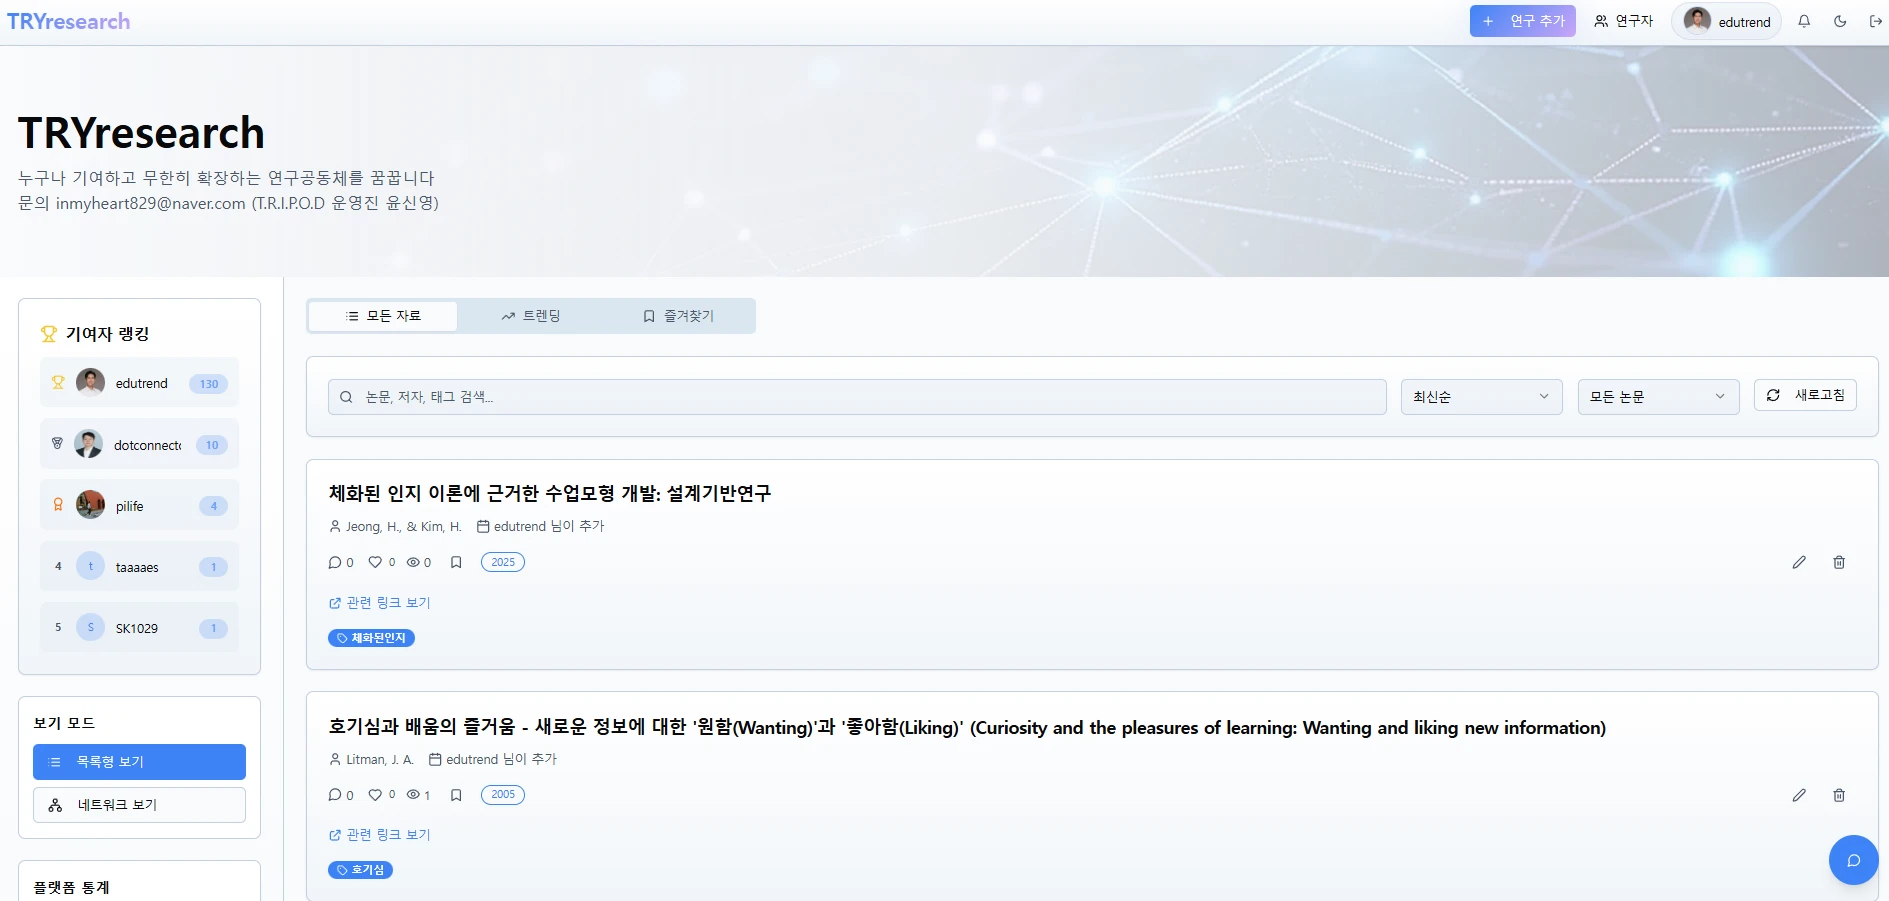This screenshot has height=901, width=1889.
Task: Like the 체화된 인지 paper heart icon
Action: [x=375, y=562]
